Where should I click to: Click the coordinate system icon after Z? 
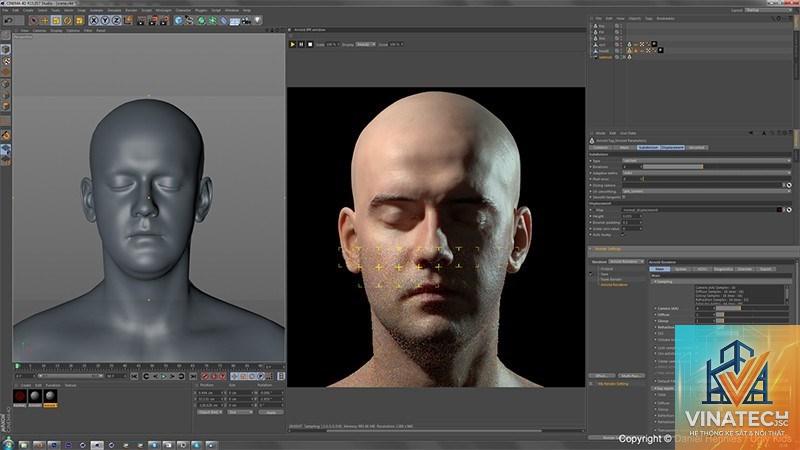tap(129, 20)
